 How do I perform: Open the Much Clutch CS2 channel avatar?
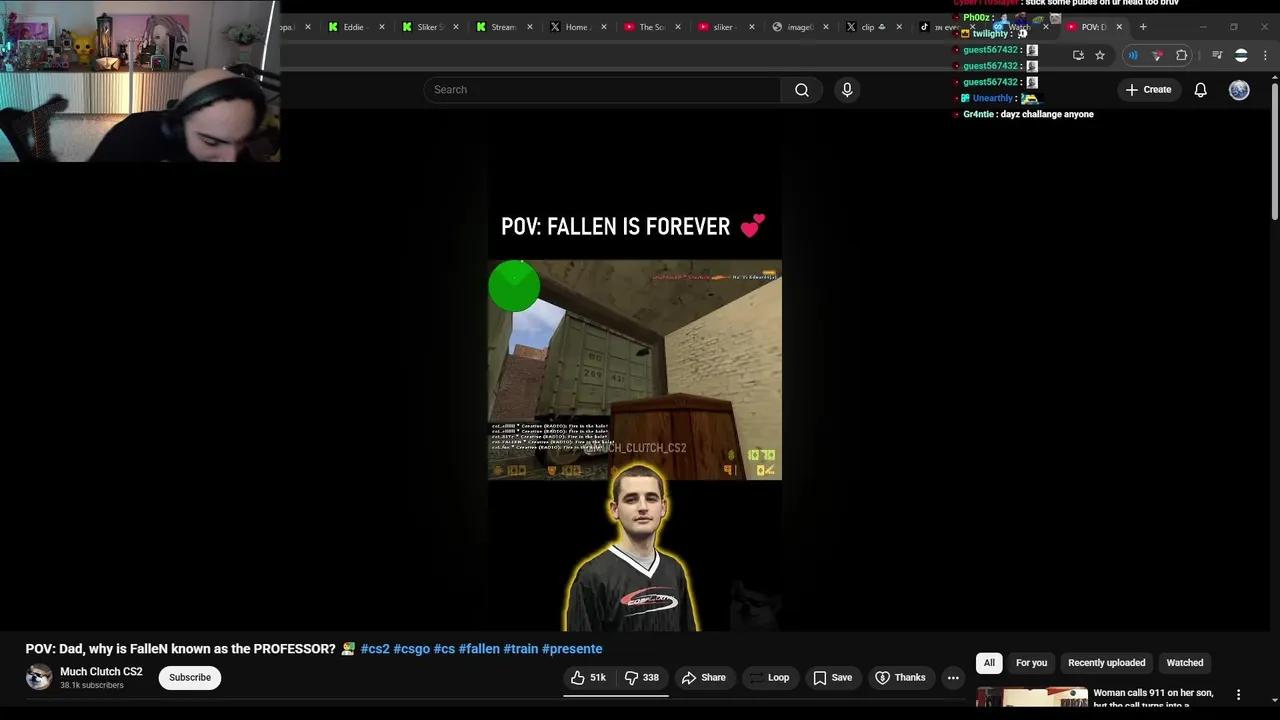click(39, 677)
